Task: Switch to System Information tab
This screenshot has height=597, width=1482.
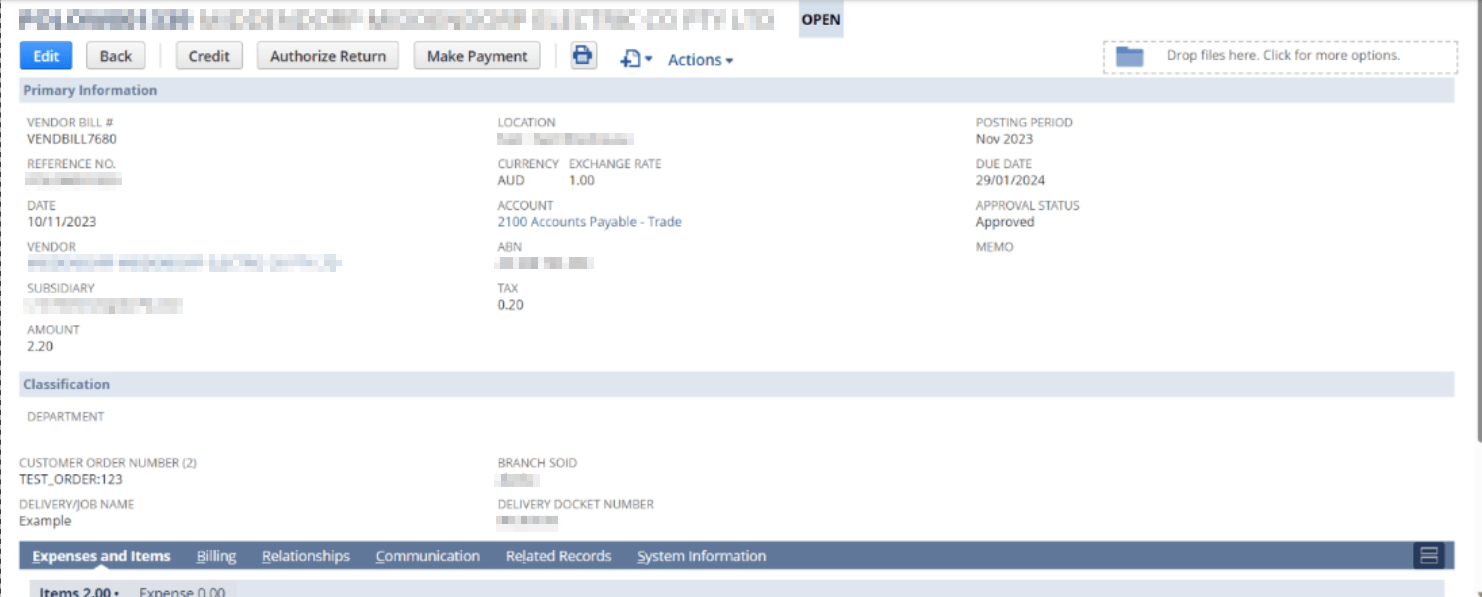Action: (701, 555)
